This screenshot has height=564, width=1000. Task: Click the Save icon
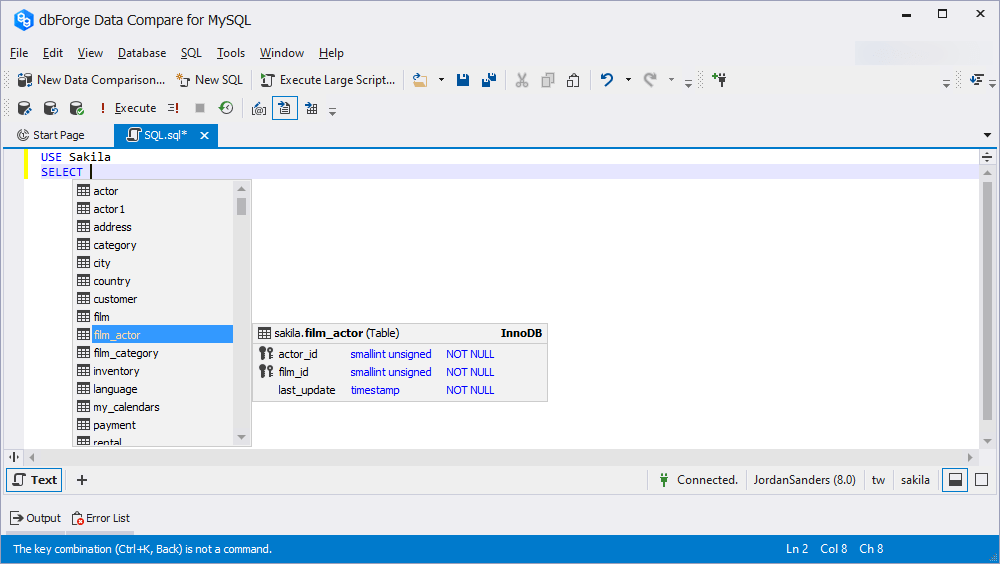463,80
